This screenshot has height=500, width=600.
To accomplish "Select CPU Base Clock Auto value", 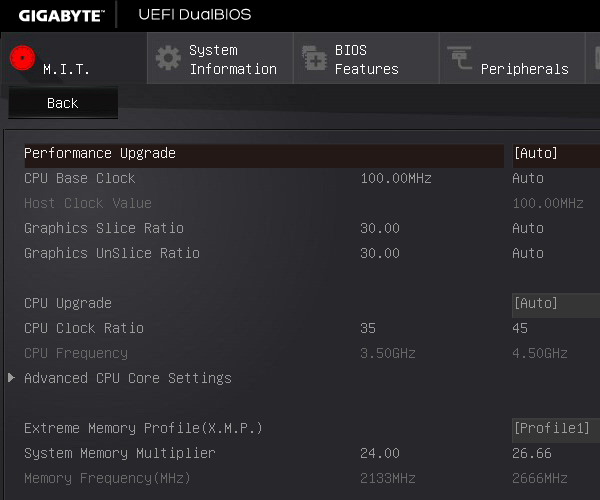I will (528, 178).
